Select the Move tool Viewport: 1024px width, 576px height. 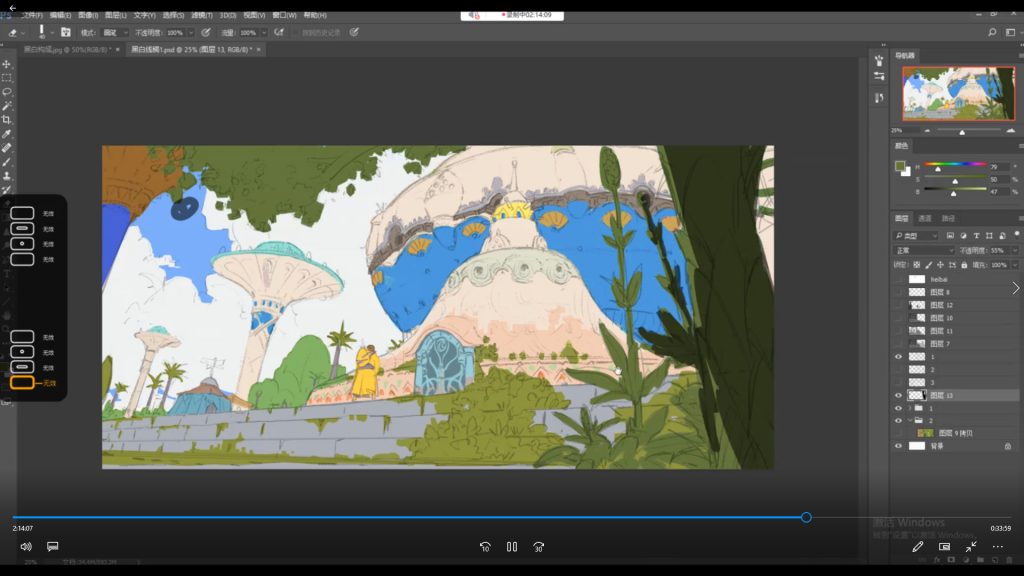point(7,63)
